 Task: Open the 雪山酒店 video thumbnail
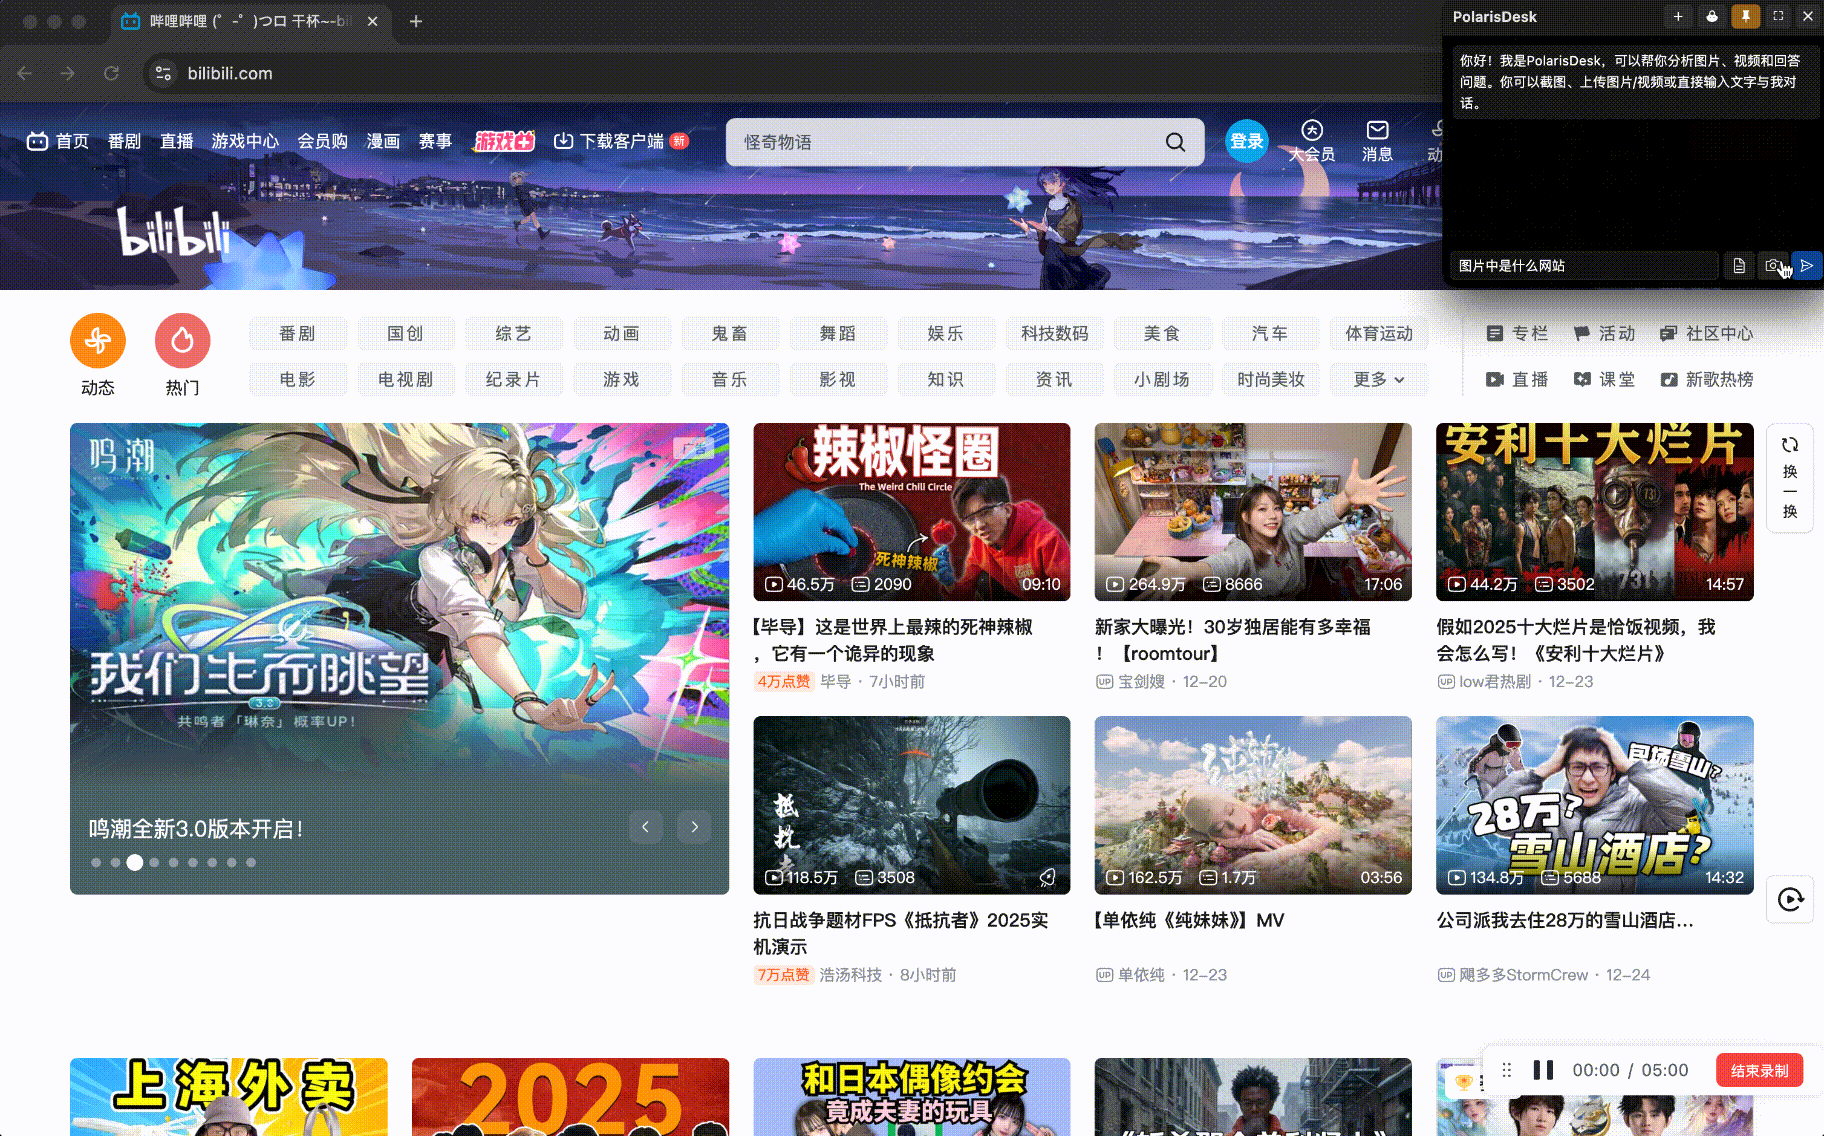(1594, 805)
